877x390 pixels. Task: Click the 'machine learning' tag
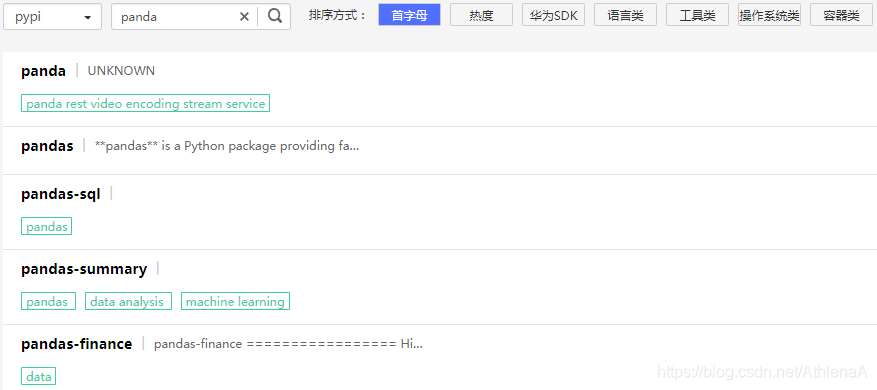[x=235, y=301]
